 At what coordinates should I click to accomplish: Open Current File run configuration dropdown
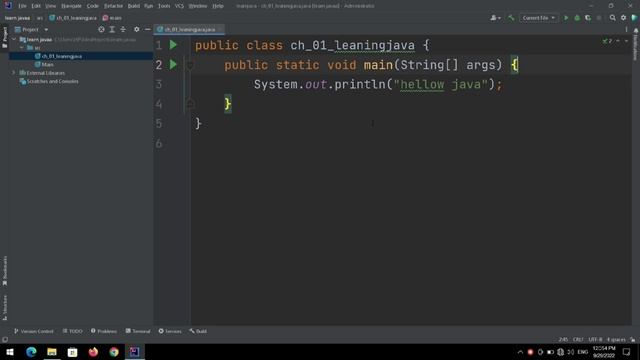pyautogui.click(x=538, y=18)
